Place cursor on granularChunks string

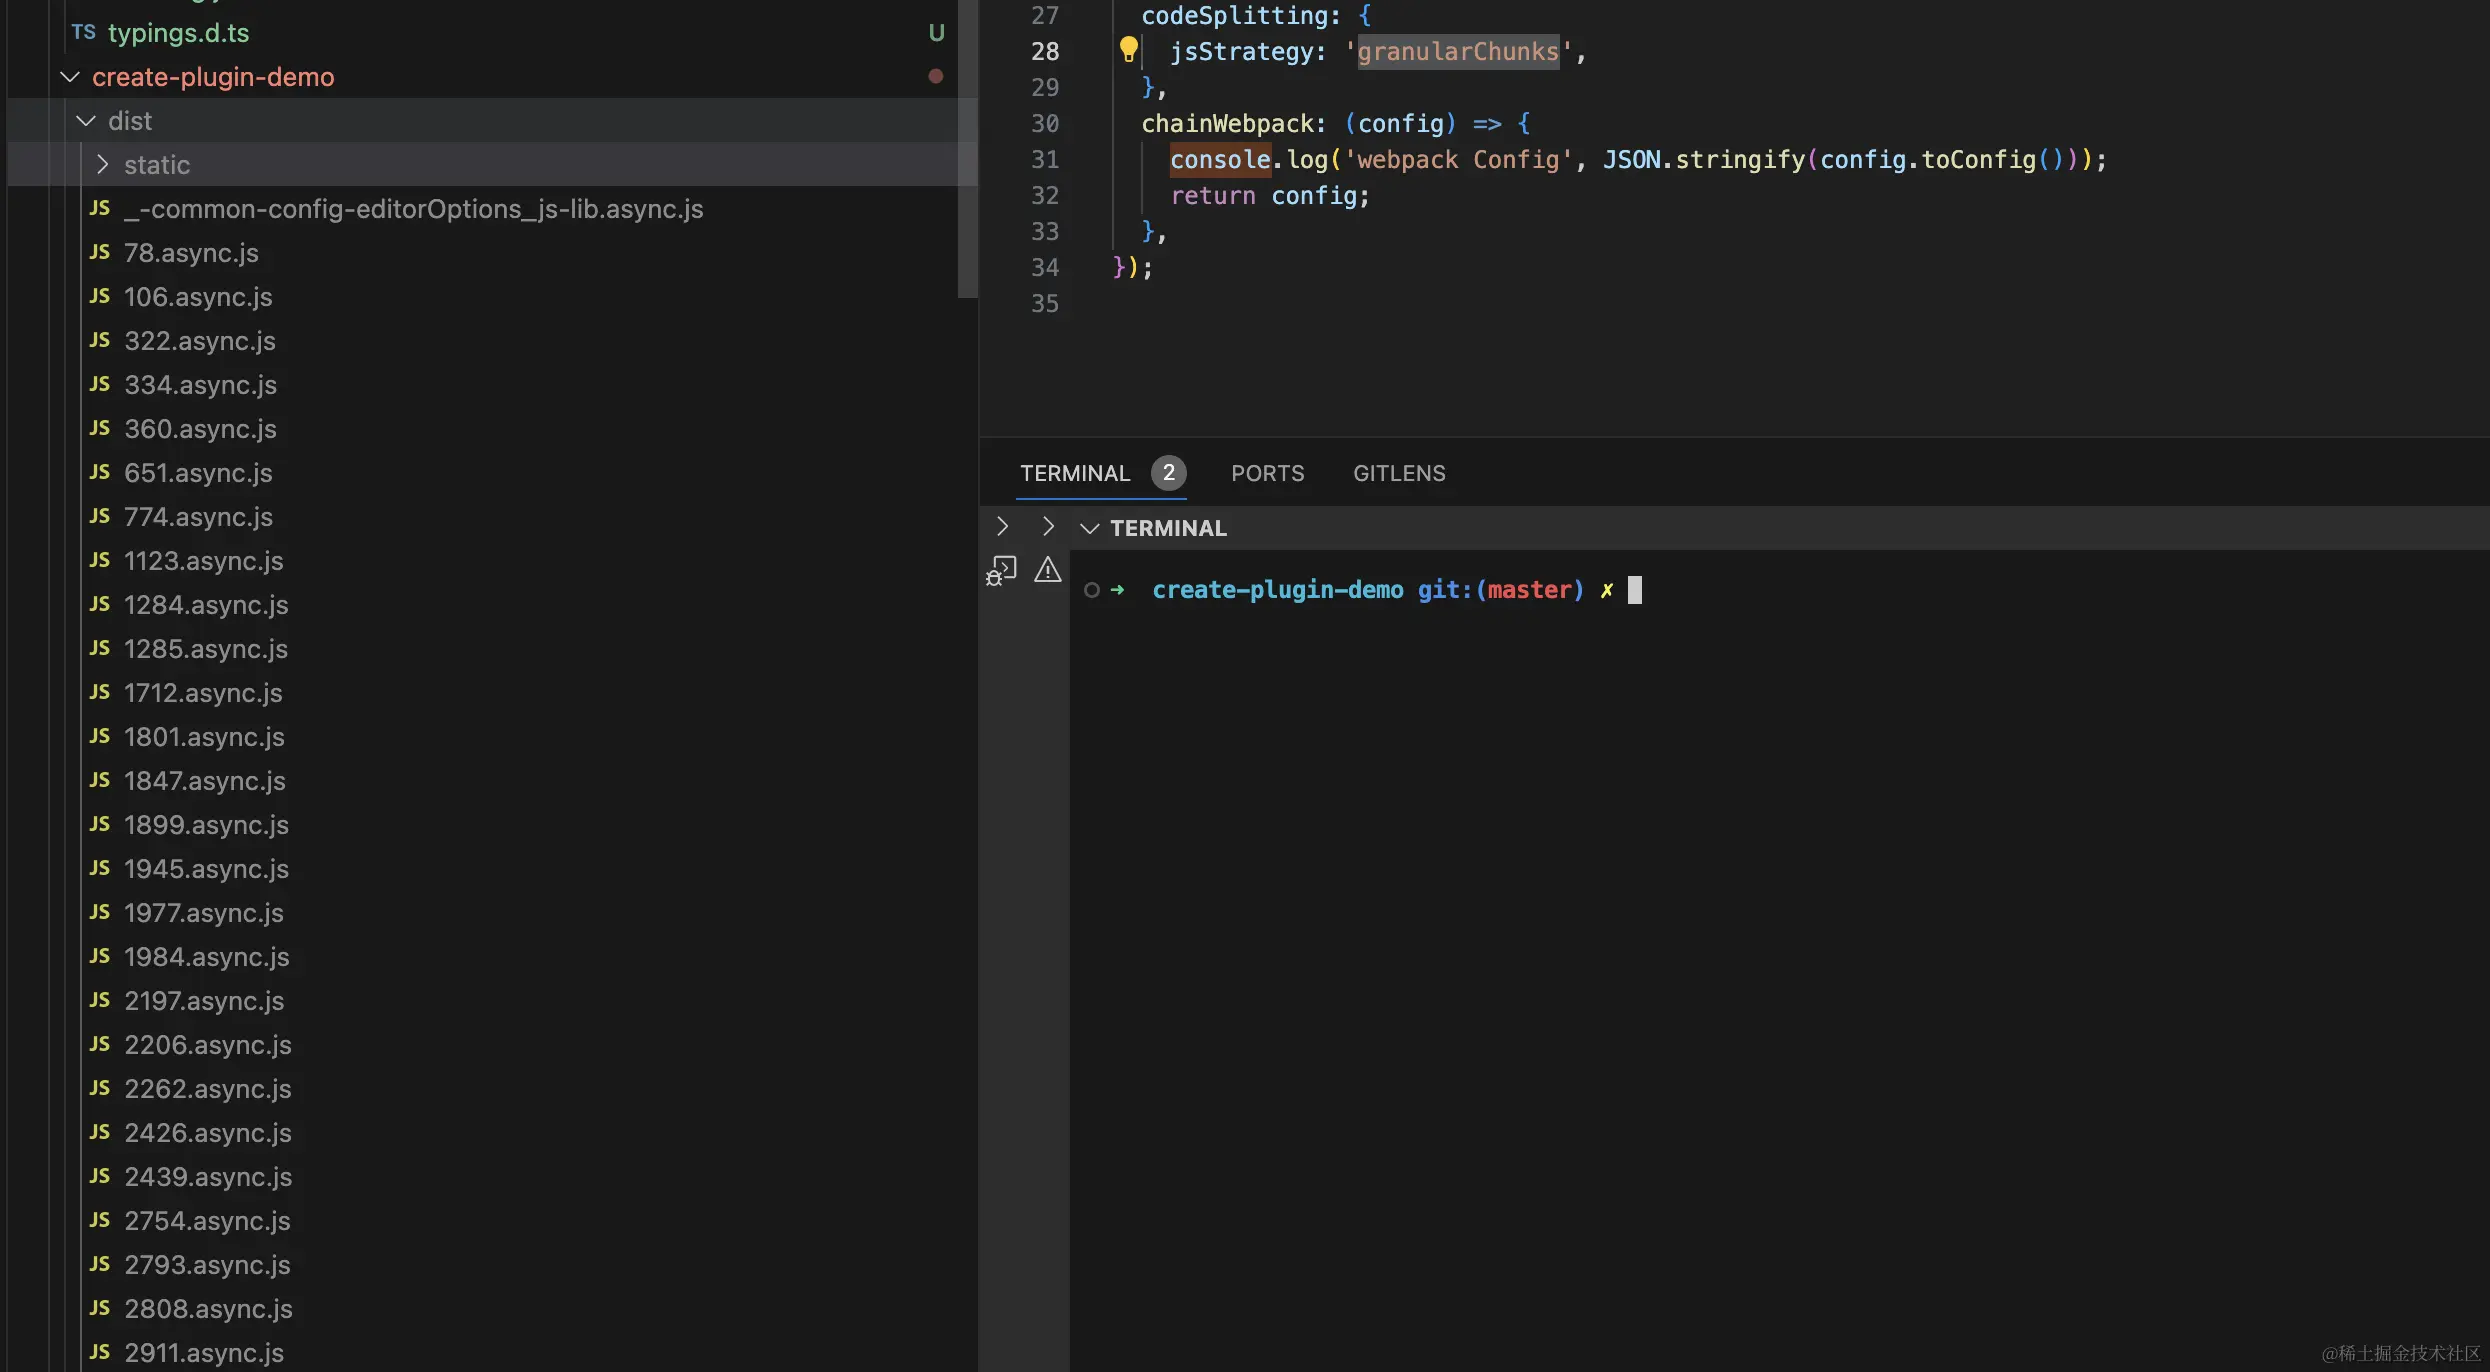[1458, 51]
